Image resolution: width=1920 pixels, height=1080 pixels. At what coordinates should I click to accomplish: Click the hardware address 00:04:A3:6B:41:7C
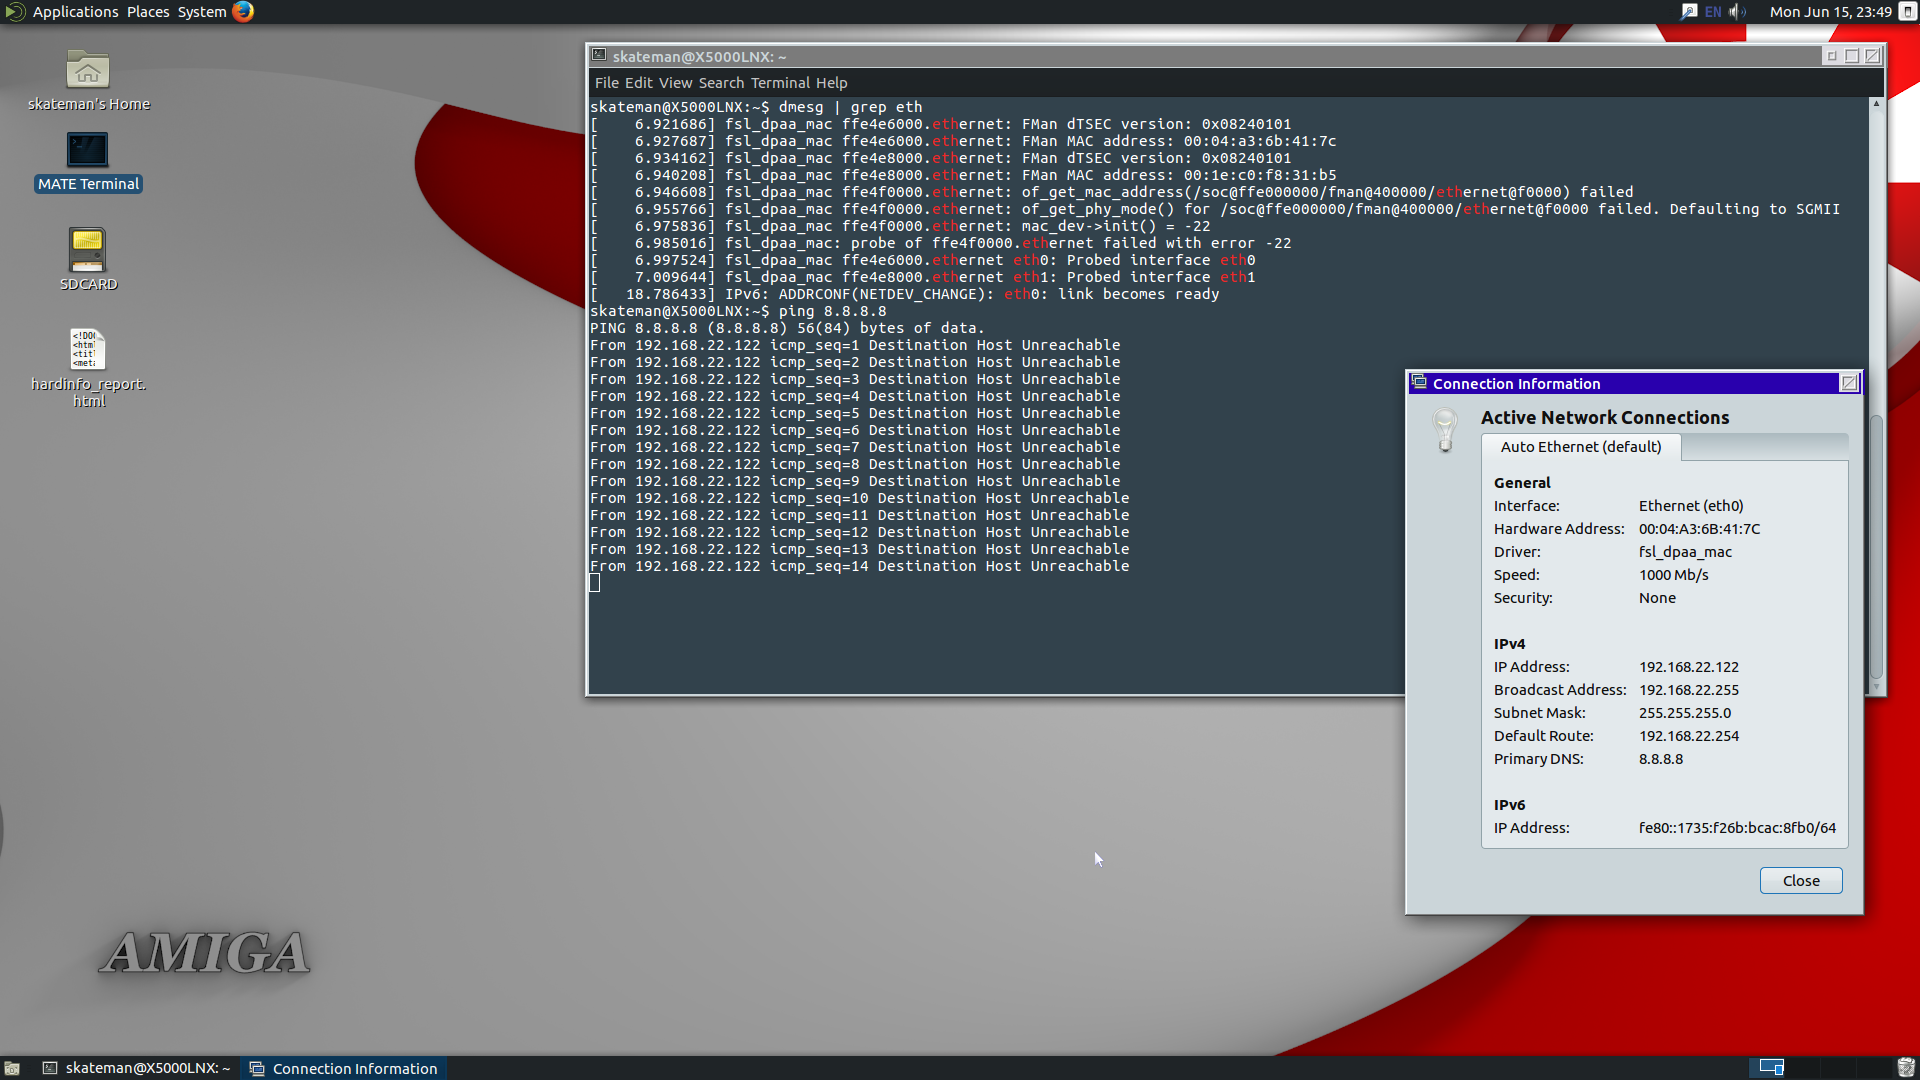[1699, 529]
